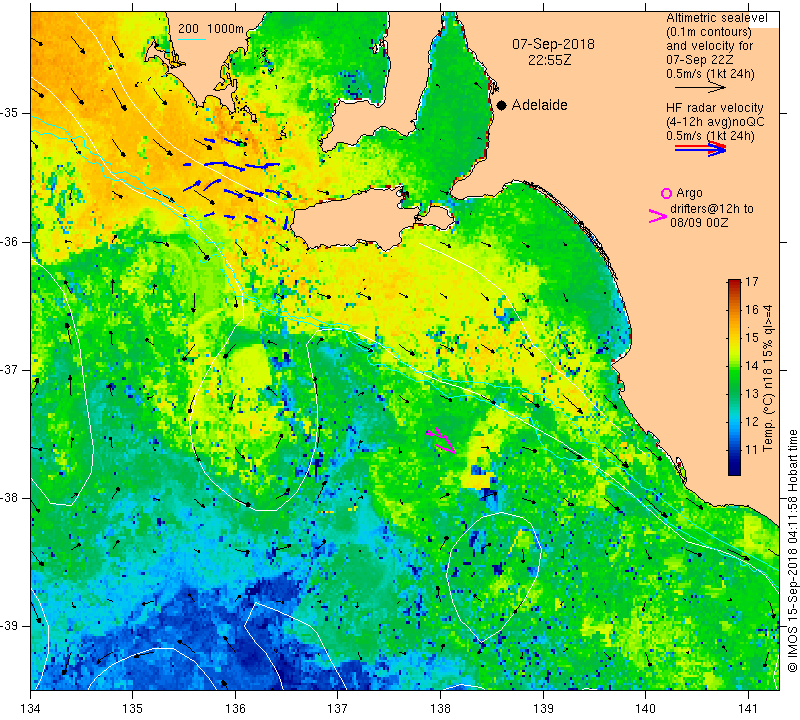
Task: Click the latitude label -35
Action: tap(10, 113)
